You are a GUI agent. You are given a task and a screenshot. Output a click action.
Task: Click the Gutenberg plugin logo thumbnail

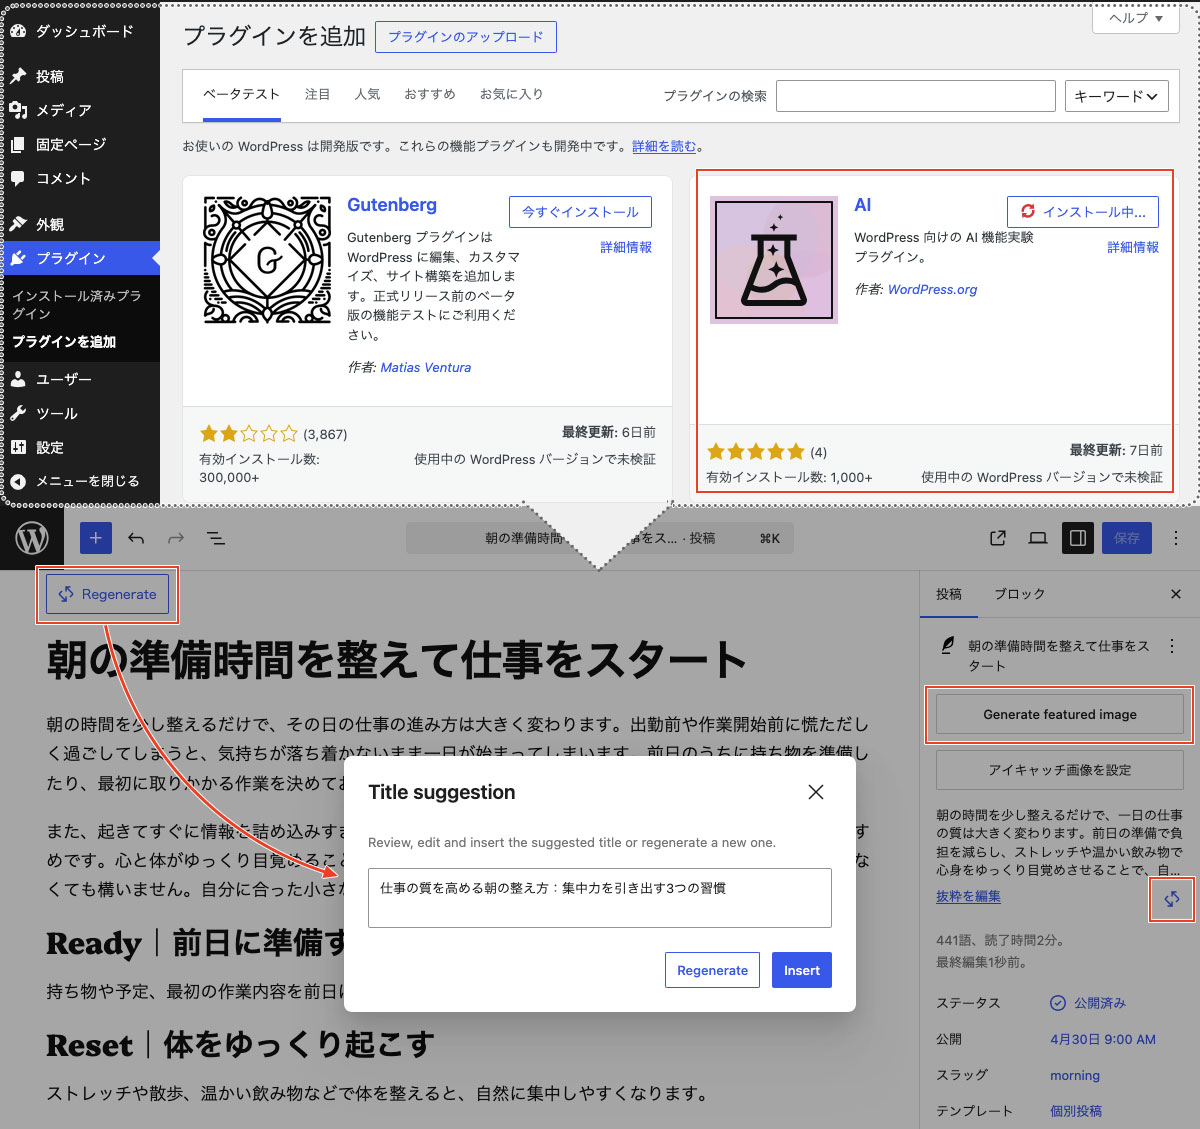(267, 260)
